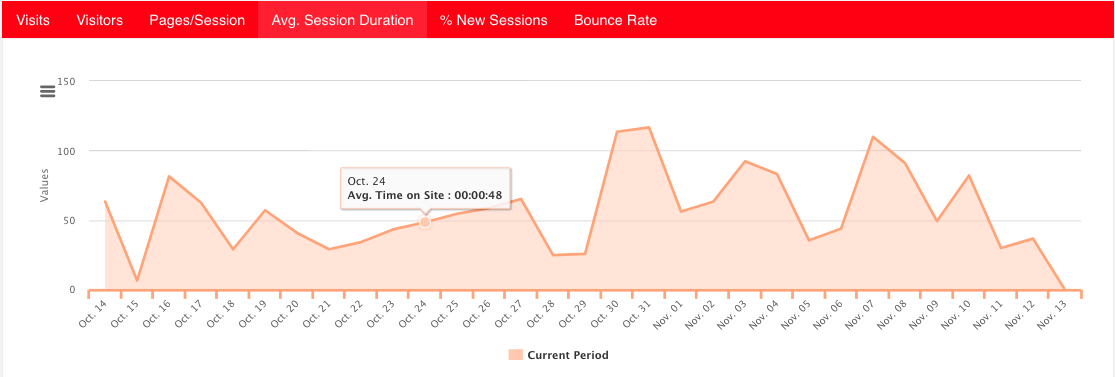1115x377 pixels.
Task: Click the vertical Values axis title
Action: click(45, 185)
